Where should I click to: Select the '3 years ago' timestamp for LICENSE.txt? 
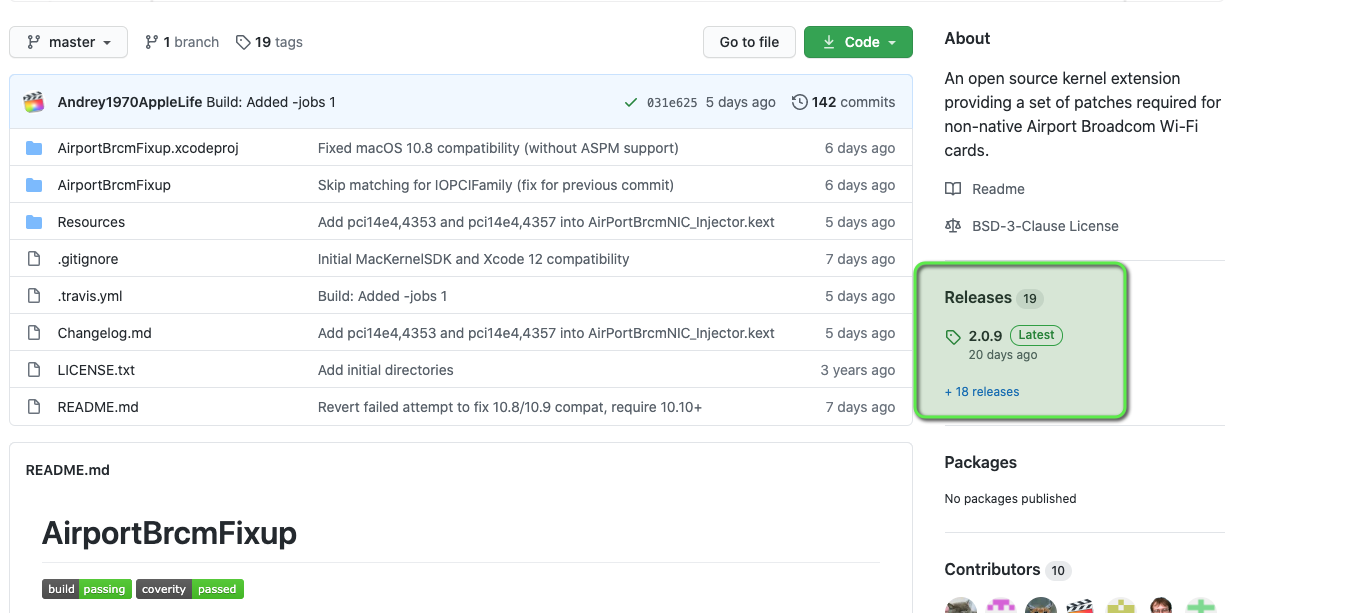tap(858, 370)
